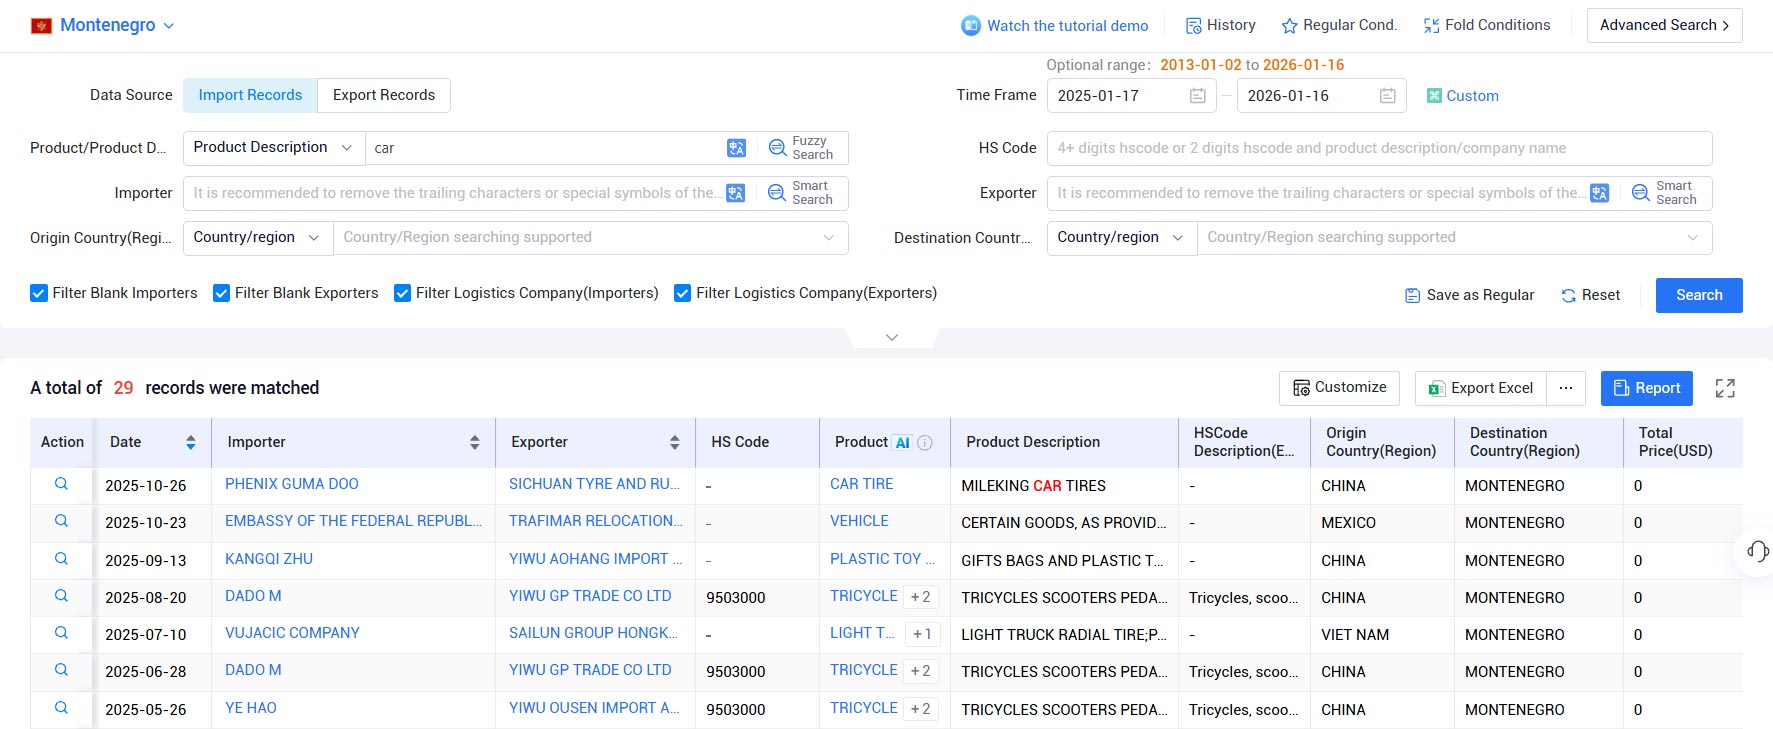View details for KANGQI ZHU row

click(61, 559)
